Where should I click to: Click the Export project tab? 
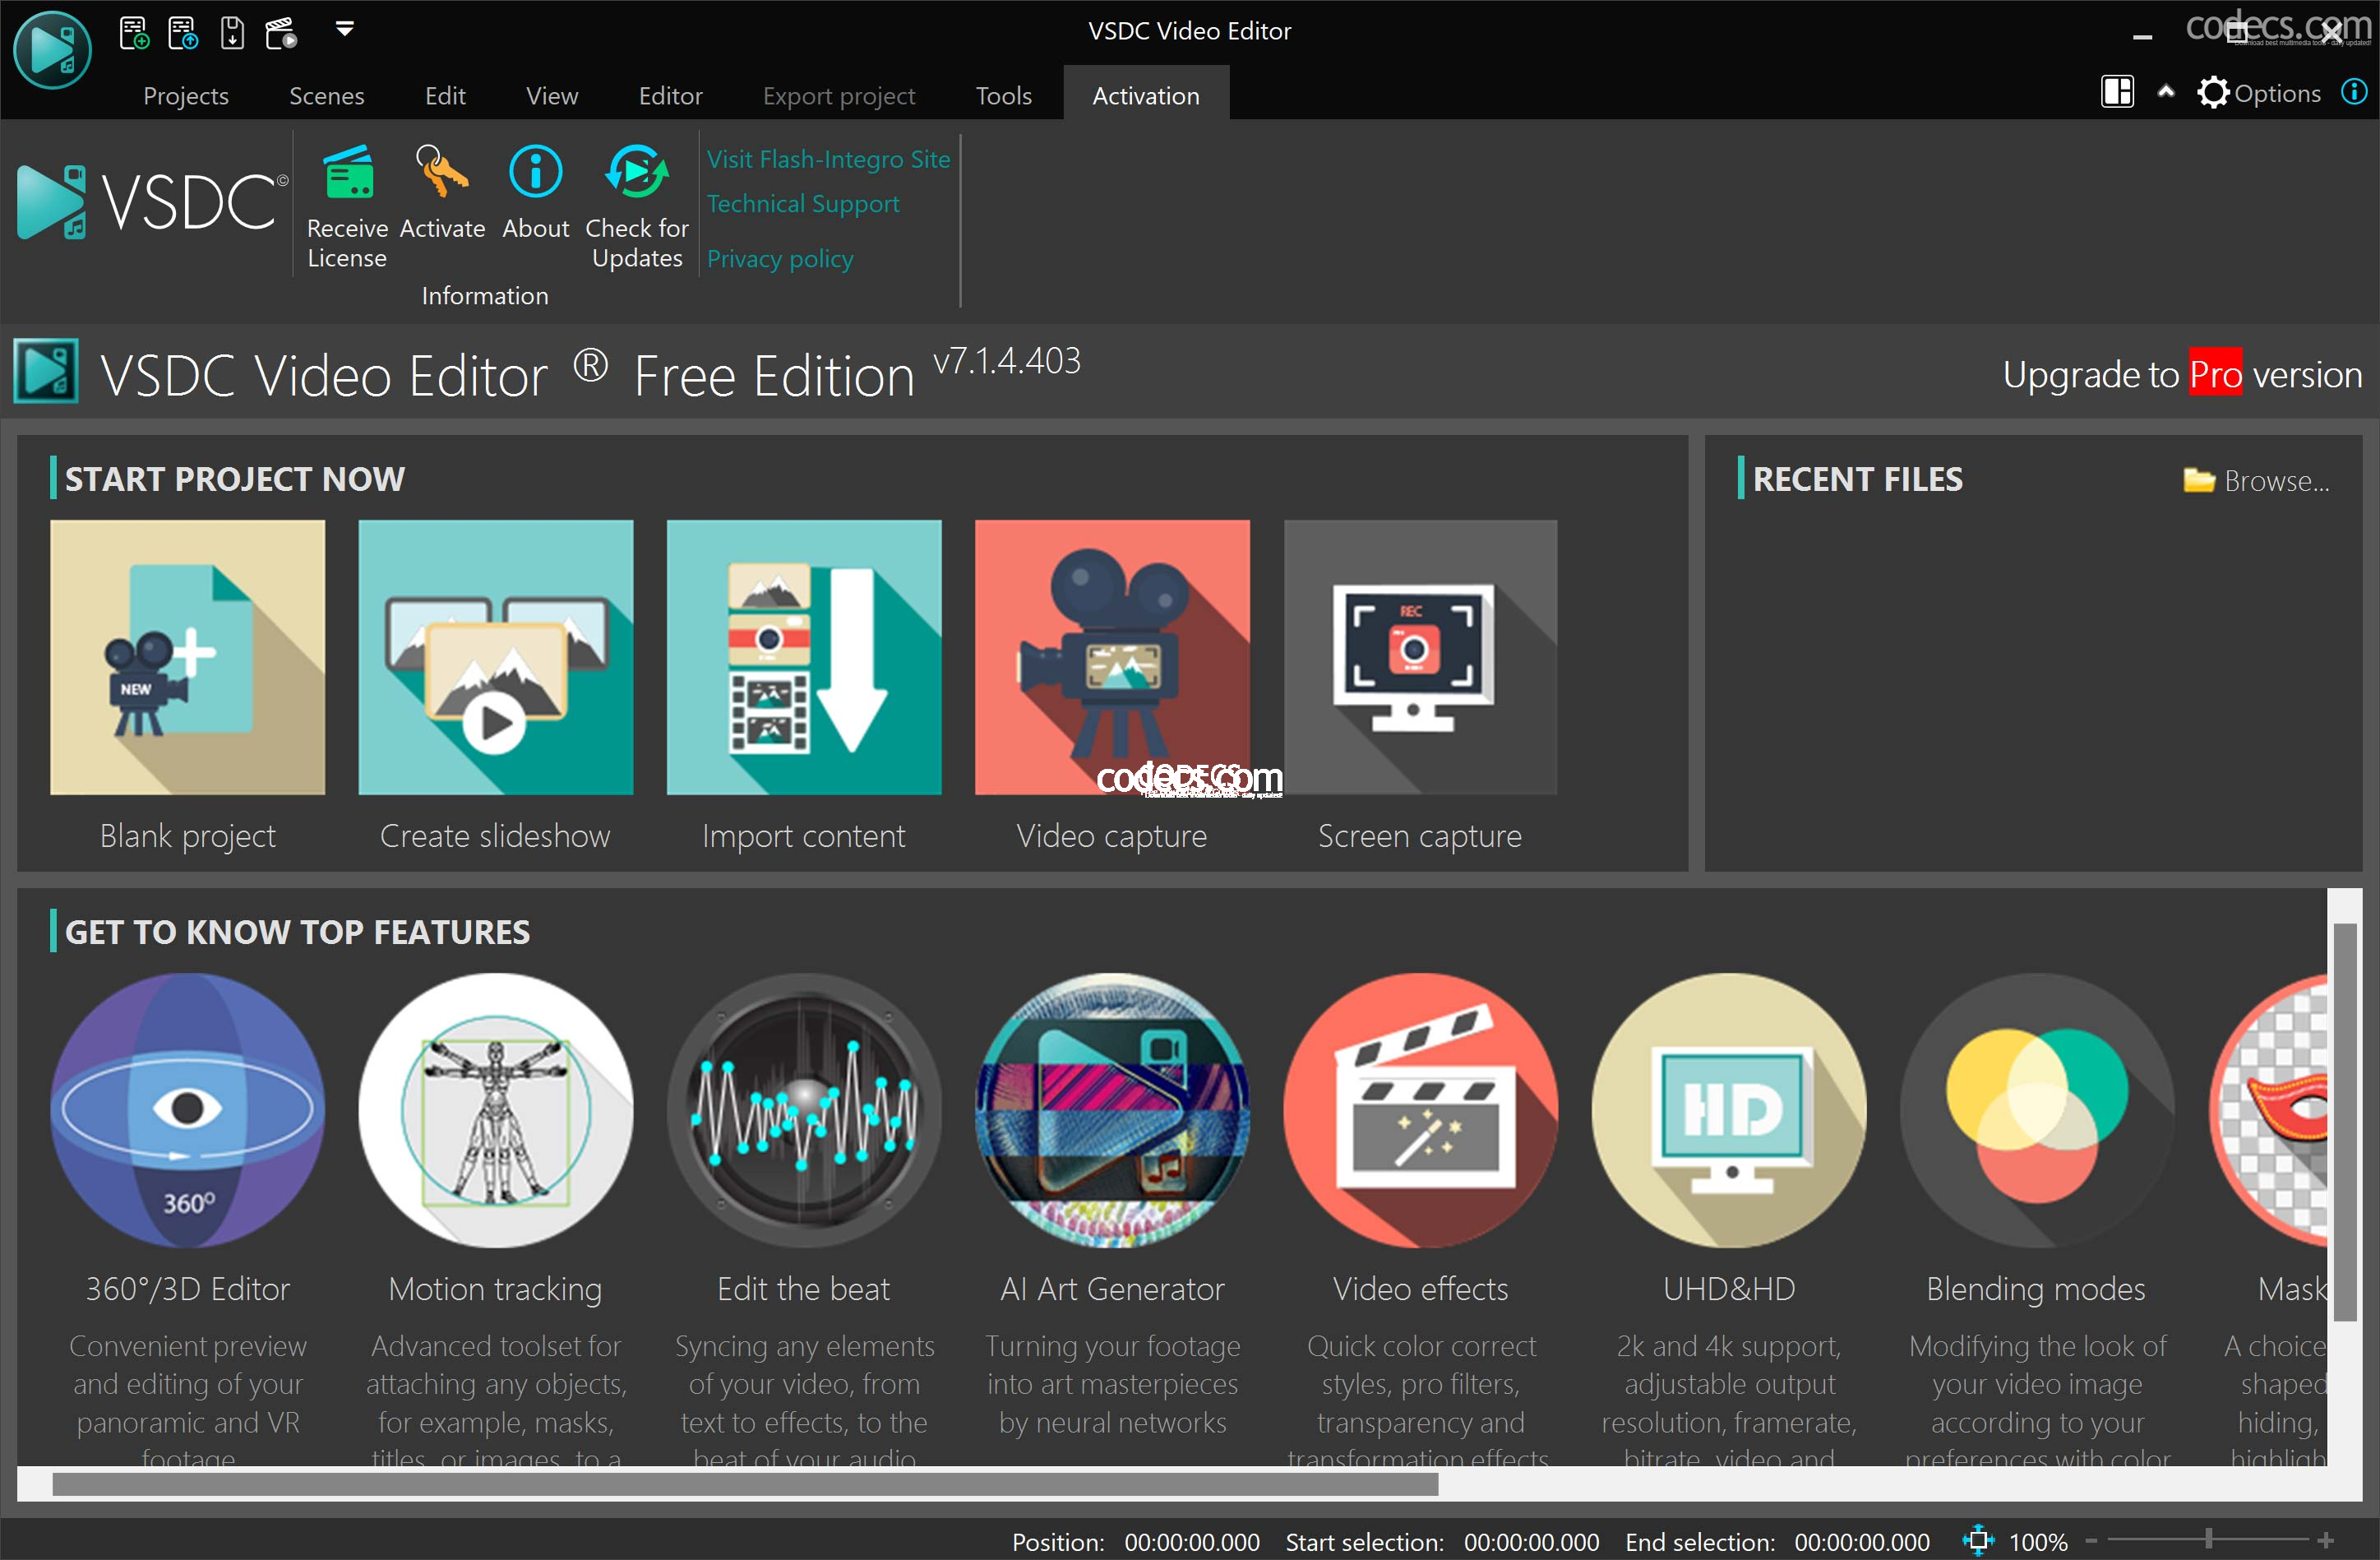(838, 96)
